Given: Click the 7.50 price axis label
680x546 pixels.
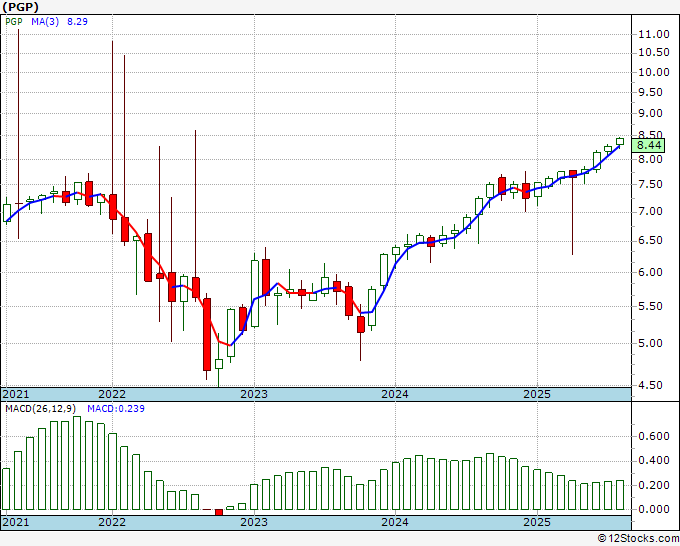Looking at the screenshot, I should coord(650,185).
